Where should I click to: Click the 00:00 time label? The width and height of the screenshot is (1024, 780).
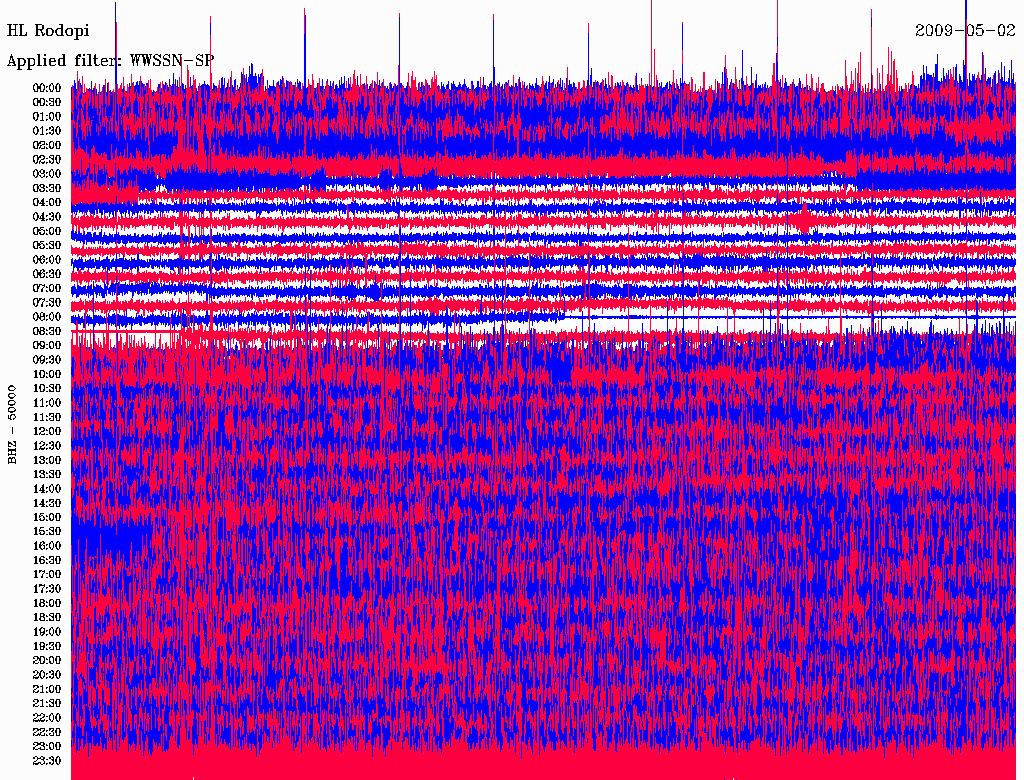[48, 88]
